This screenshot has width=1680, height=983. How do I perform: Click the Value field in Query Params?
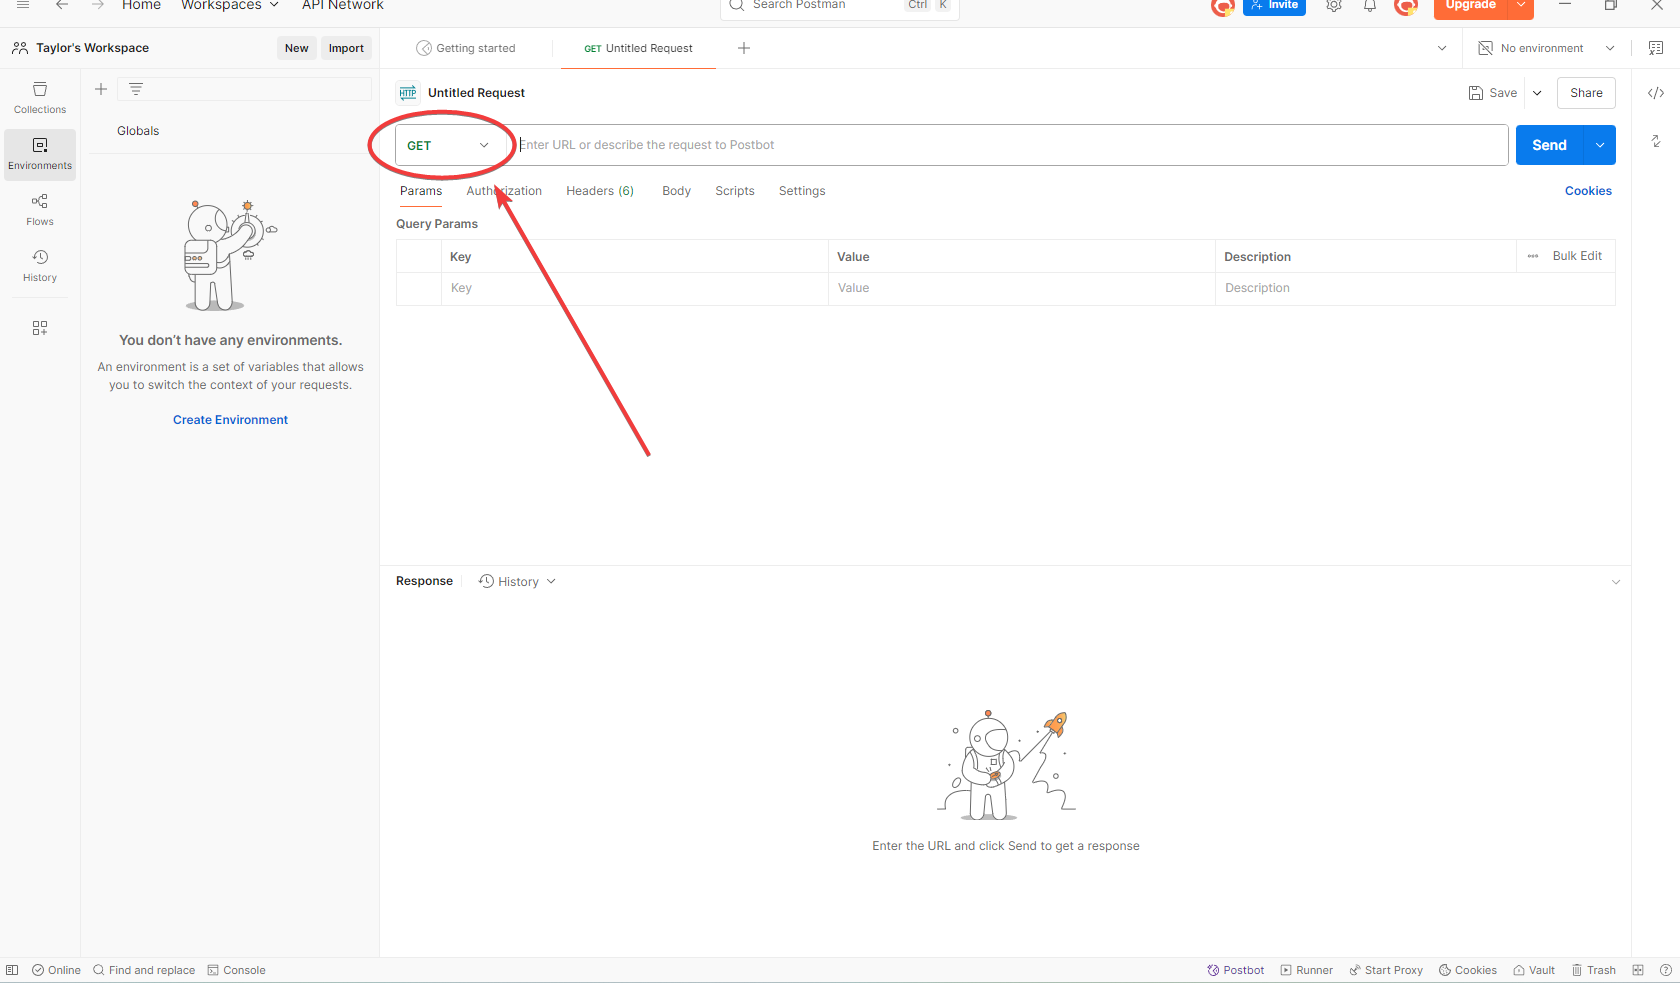1022,288
